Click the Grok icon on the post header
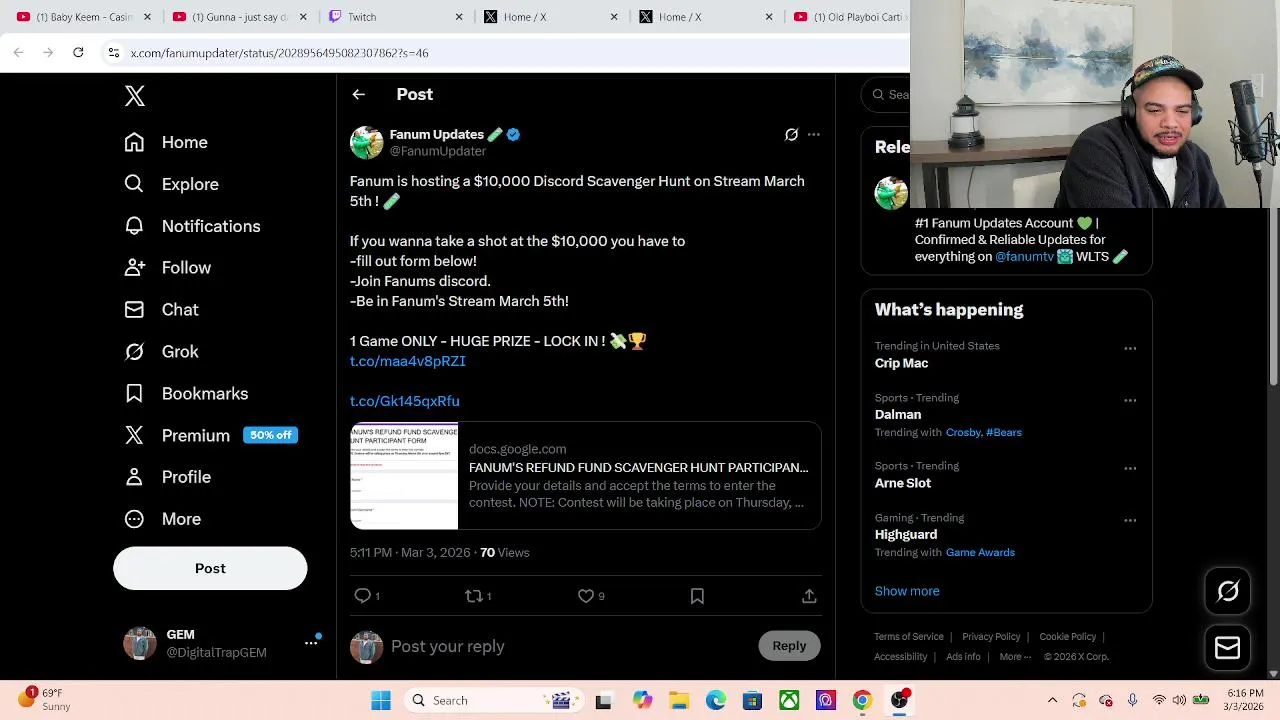Viewport: 1280px width, 720px height. click(x=791, y=134)
